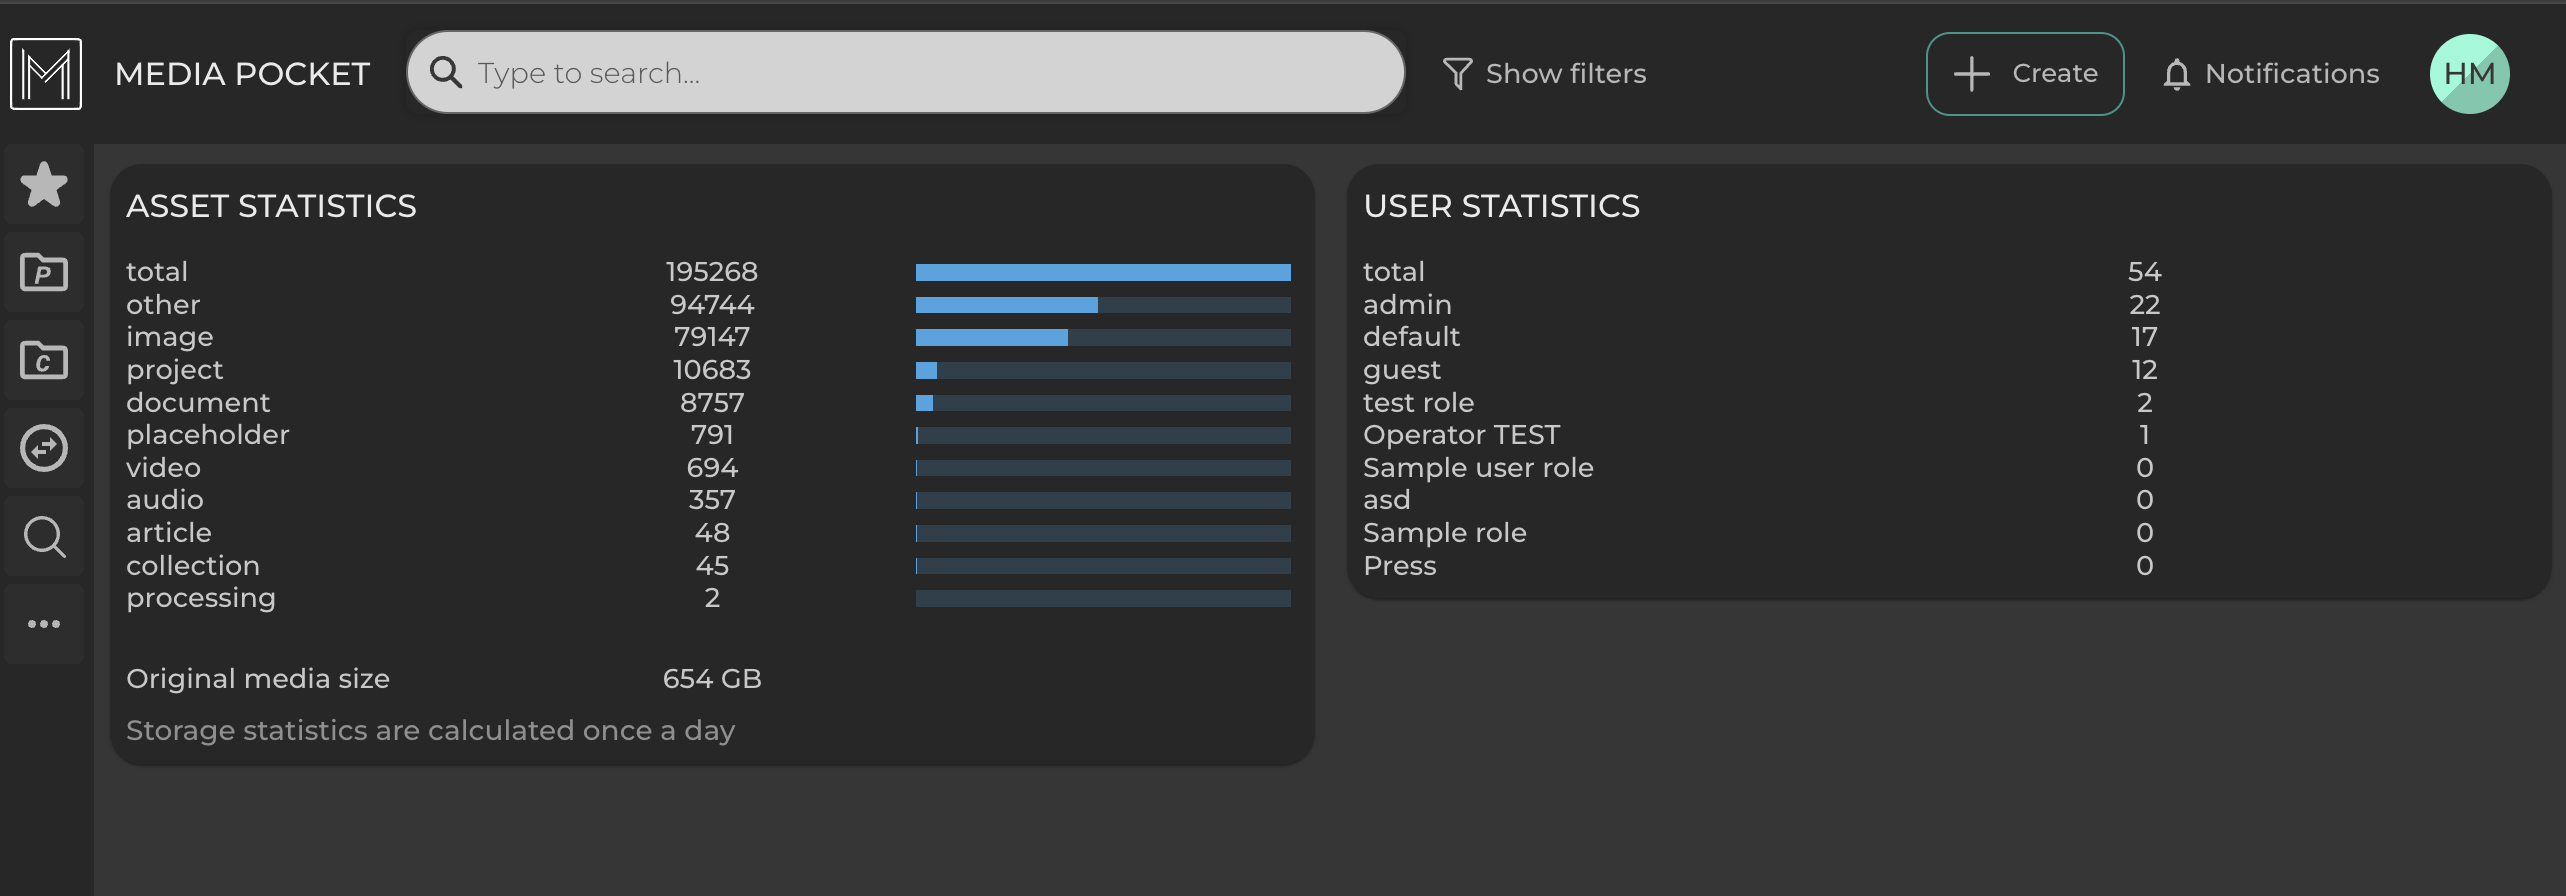Click the MEDIA POCKET title text

(242, 74)
